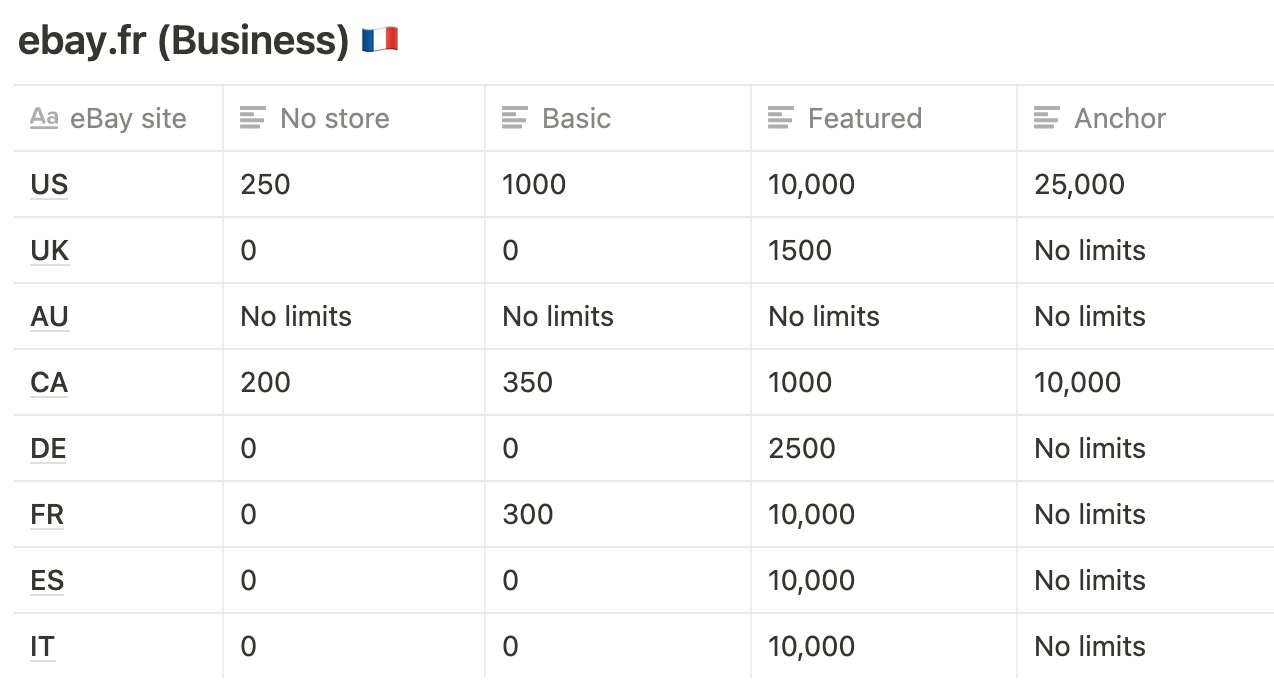The image size is (1274, 680).
Task: Click the text-type icon next to Anchor
Action: tap(1047, 118)
